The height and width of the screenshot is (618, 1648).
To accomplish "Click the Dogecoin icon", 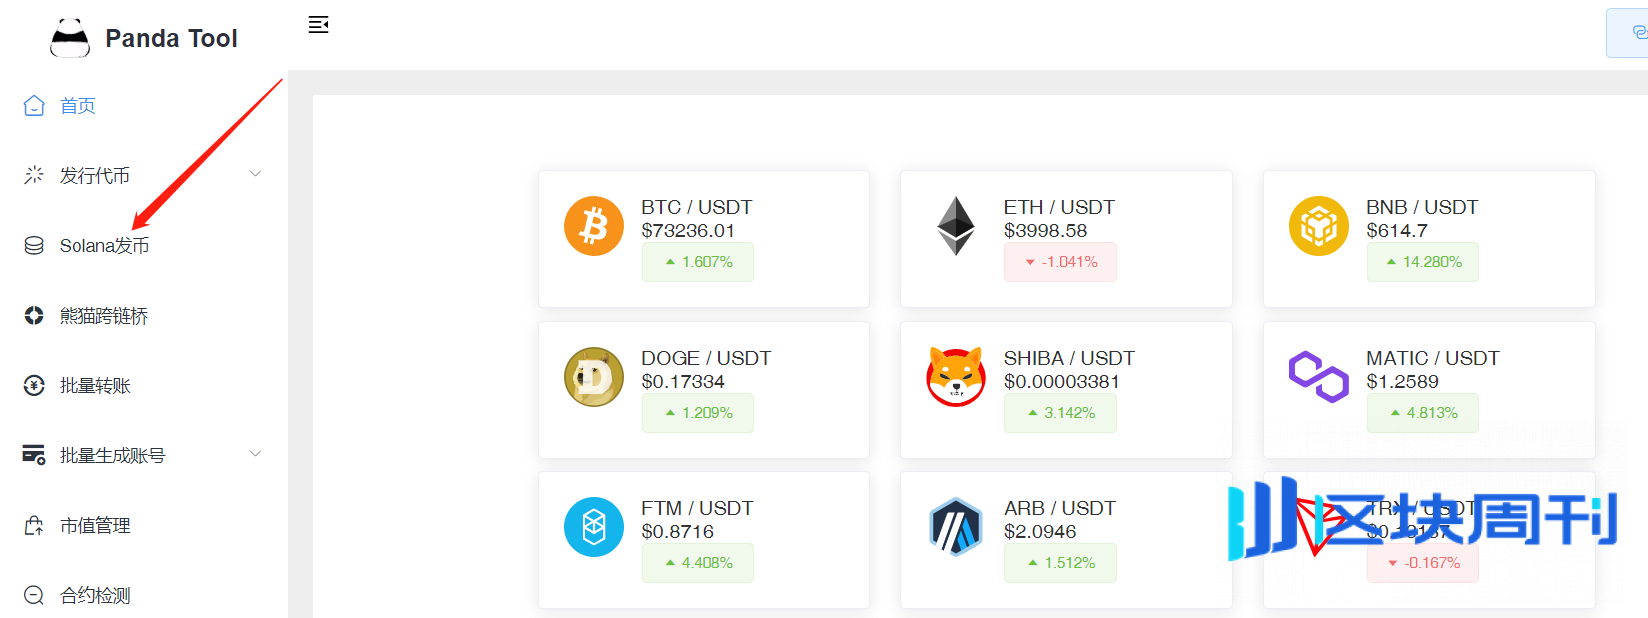I will pos(594,377).
